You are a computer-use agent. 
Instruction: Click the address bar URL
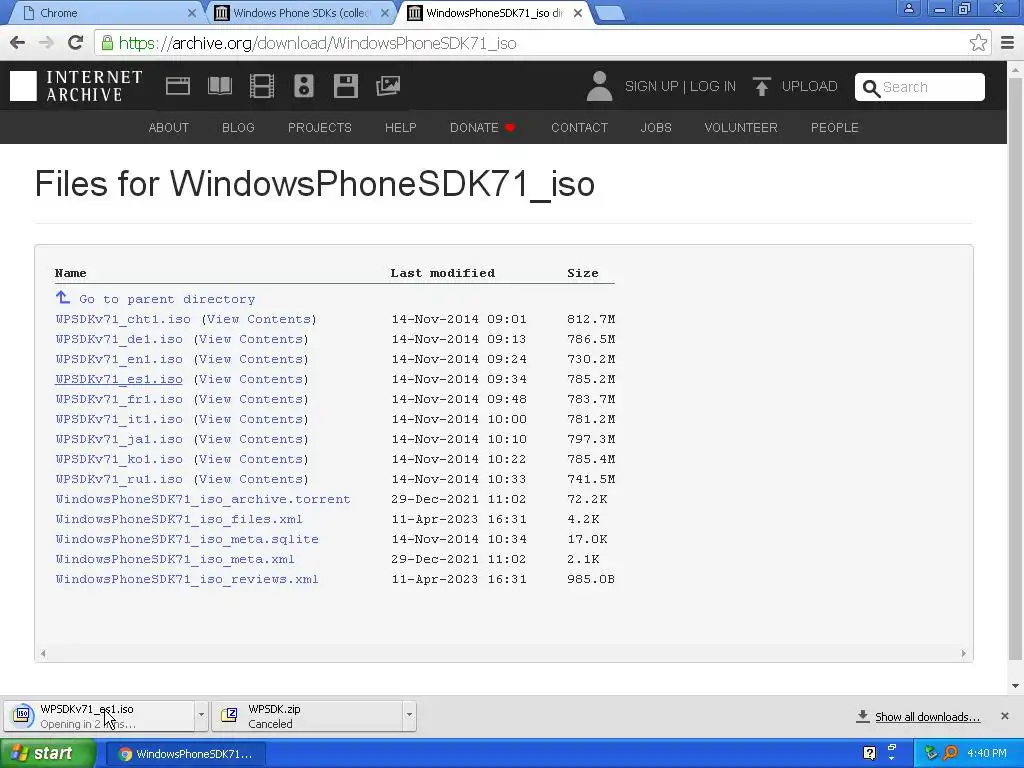(317, 43)
